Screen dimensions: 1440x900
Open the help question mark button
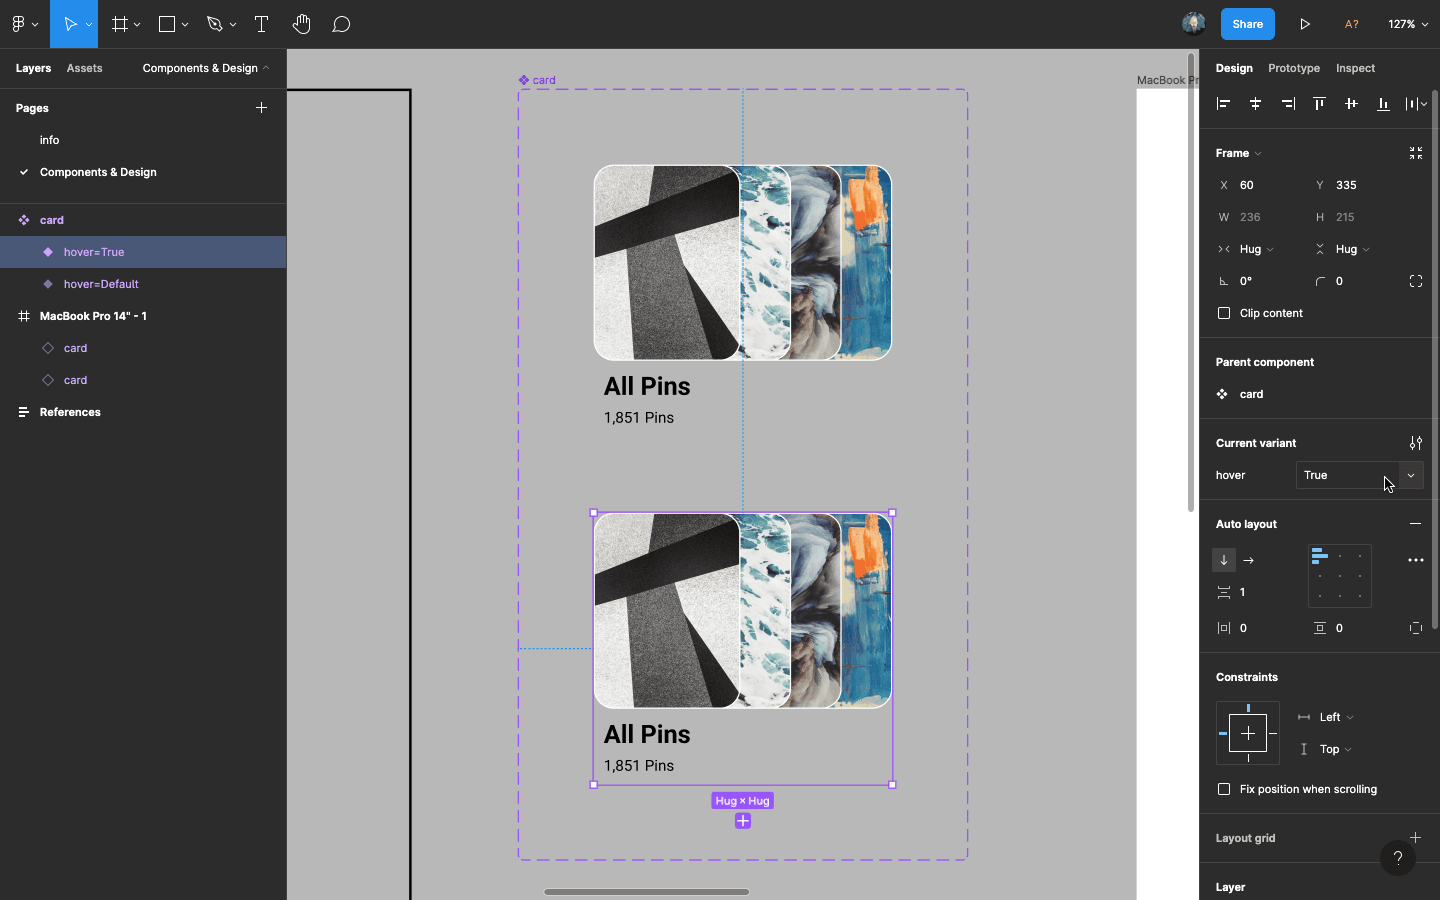click(x=1397, y=857)
